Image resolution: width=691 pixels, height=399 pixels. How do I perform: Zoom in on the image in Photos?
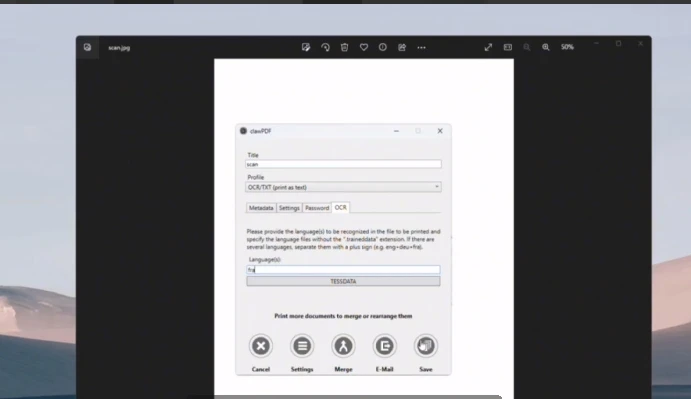pos(546,47)
